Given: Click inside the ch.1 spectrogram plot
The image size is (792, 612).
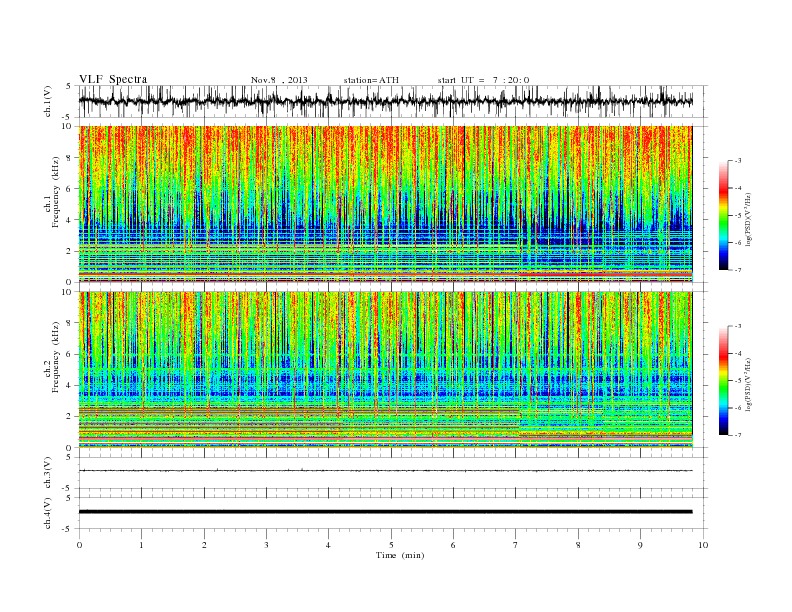Looking at the screenshot, I should tap(385, 204).
